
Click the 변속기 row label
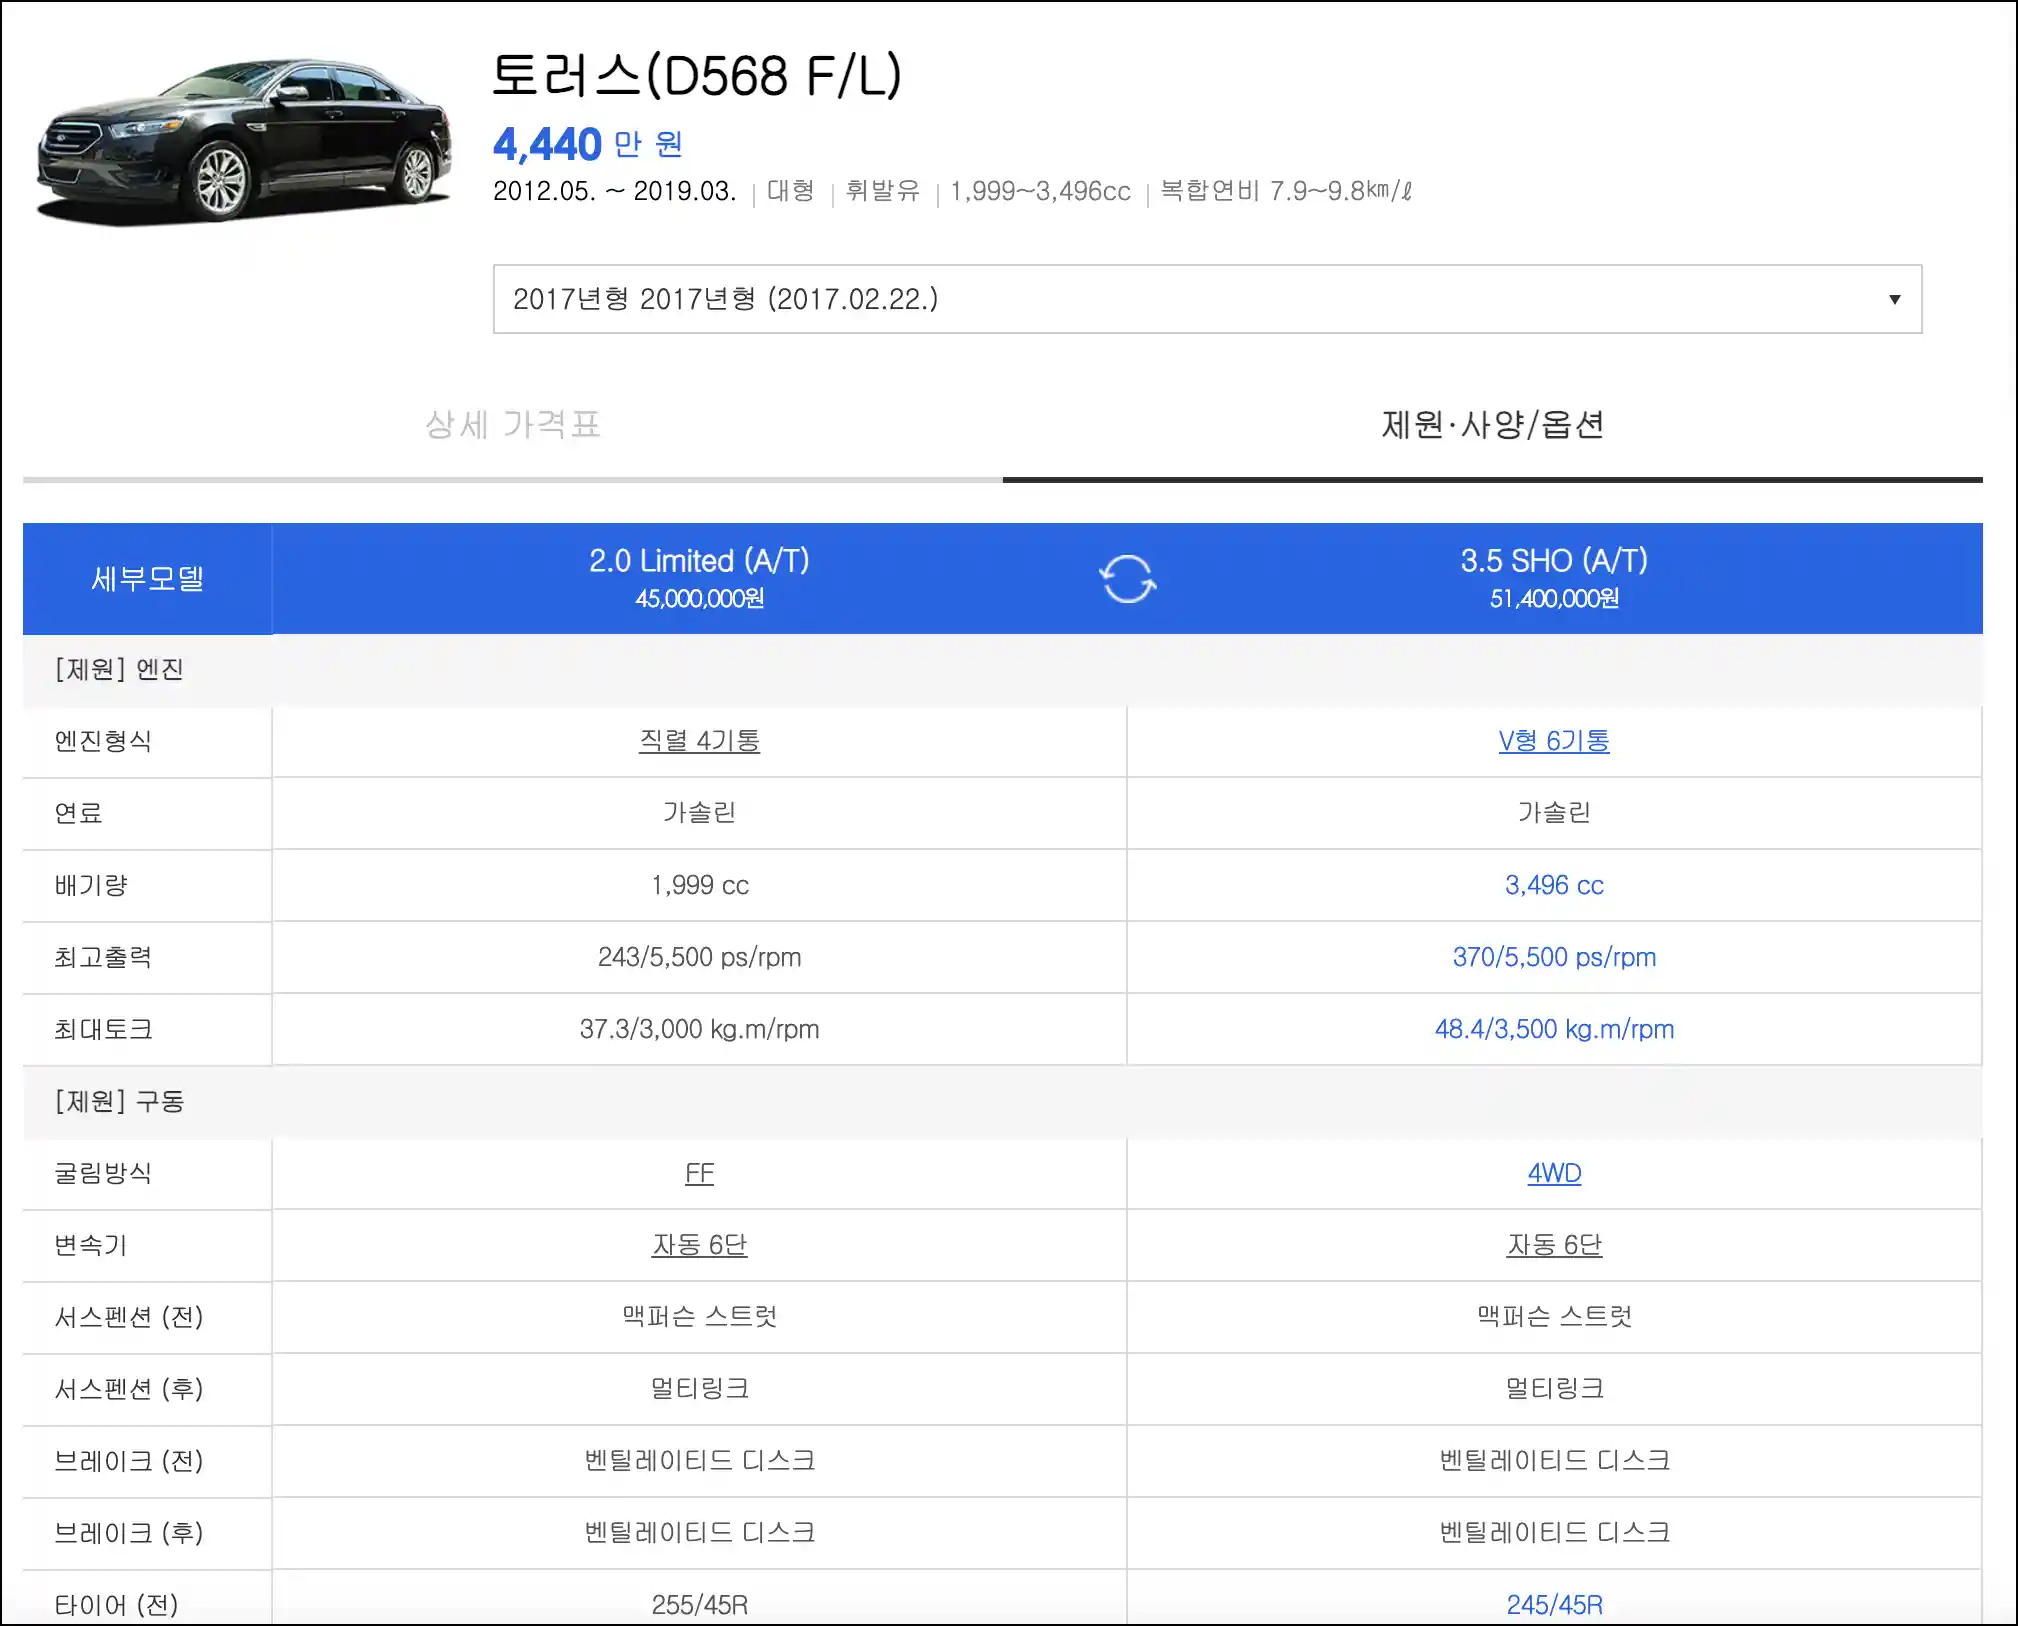[91, 1245]
